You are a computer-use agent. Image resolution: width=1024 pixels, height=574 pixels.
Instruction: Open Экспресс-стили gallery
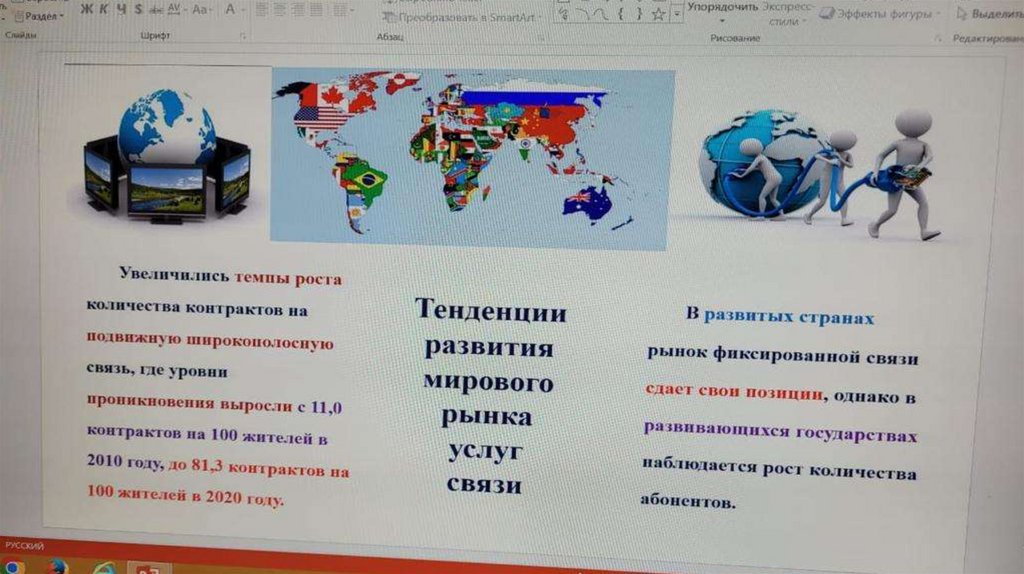point(788,14)
